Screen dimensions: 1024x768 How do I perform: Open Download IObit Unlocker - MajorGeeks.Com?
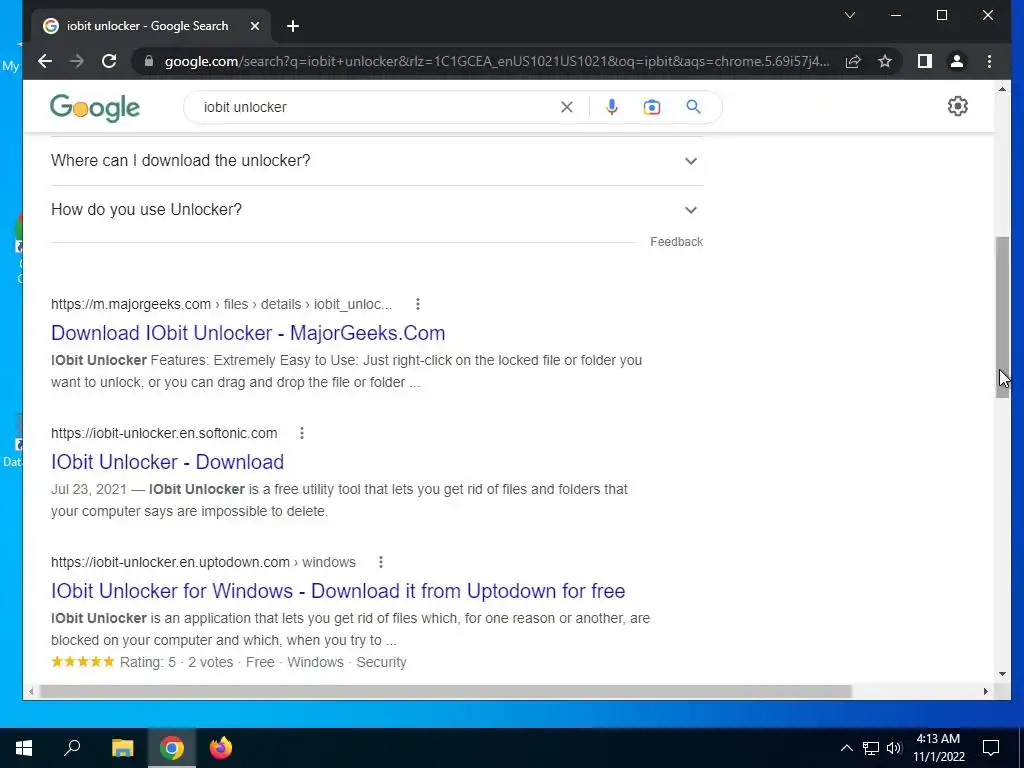[248, 333]
